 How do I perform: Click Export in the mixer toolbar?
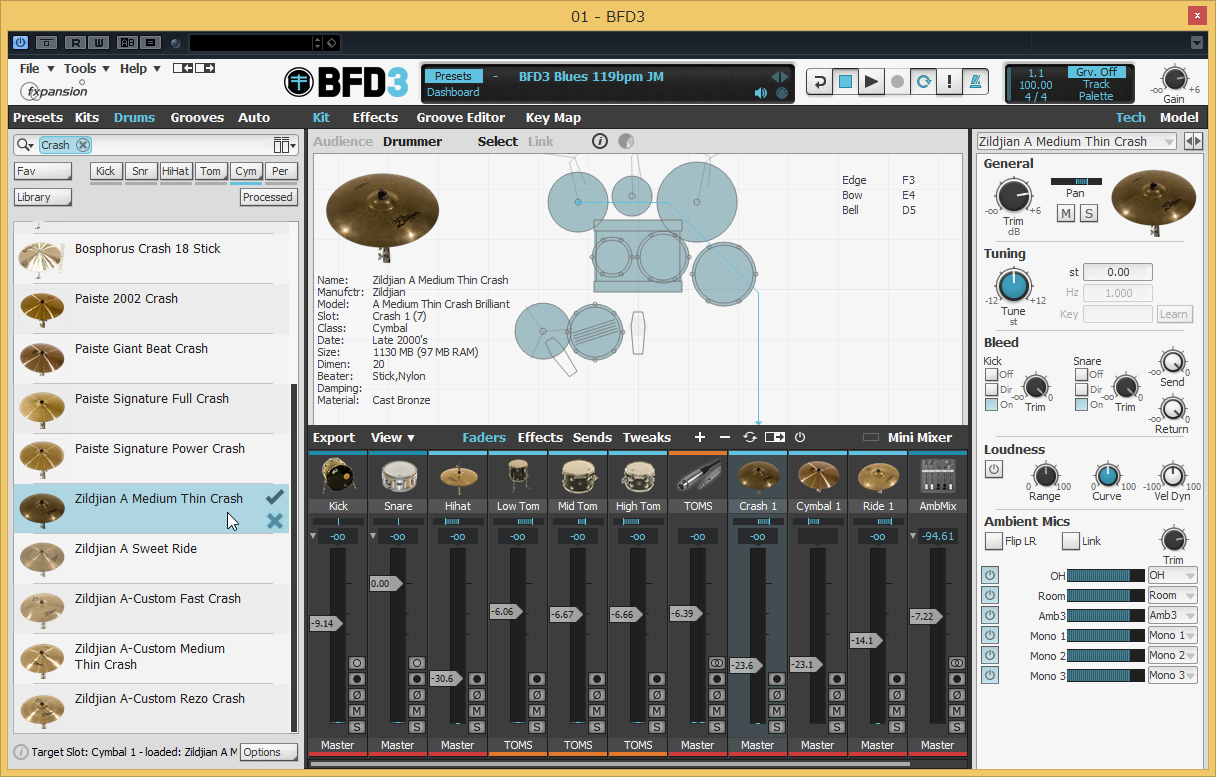(334, 437)
